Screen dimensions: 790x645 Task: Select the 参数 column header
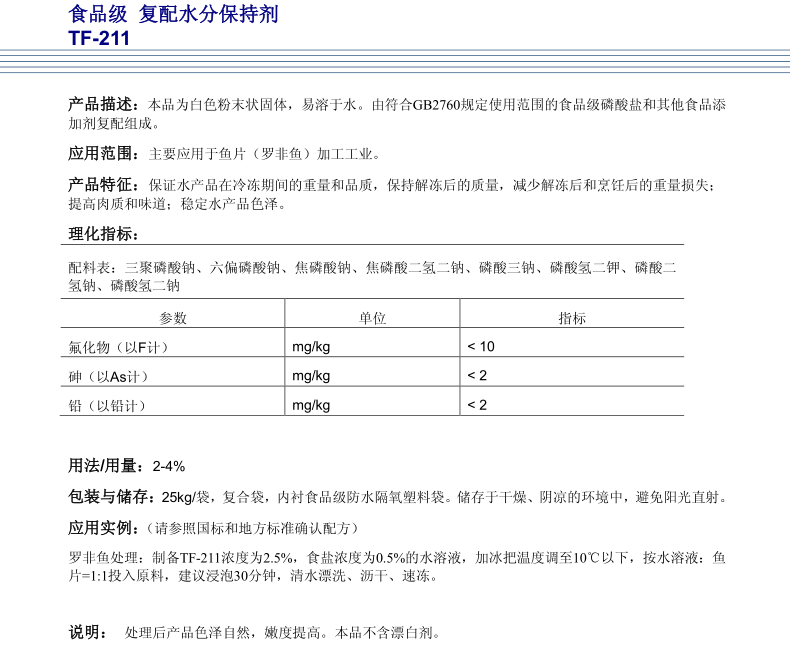(173, 318)
